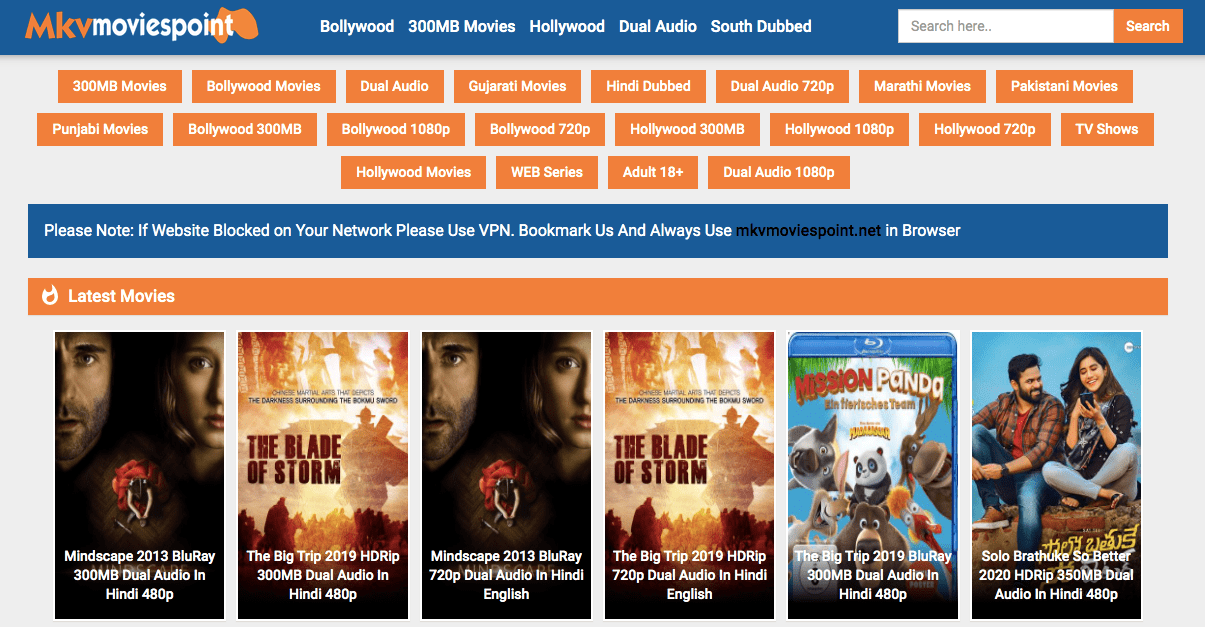Go to Hollywood in the top navigation

click(567, 27)
